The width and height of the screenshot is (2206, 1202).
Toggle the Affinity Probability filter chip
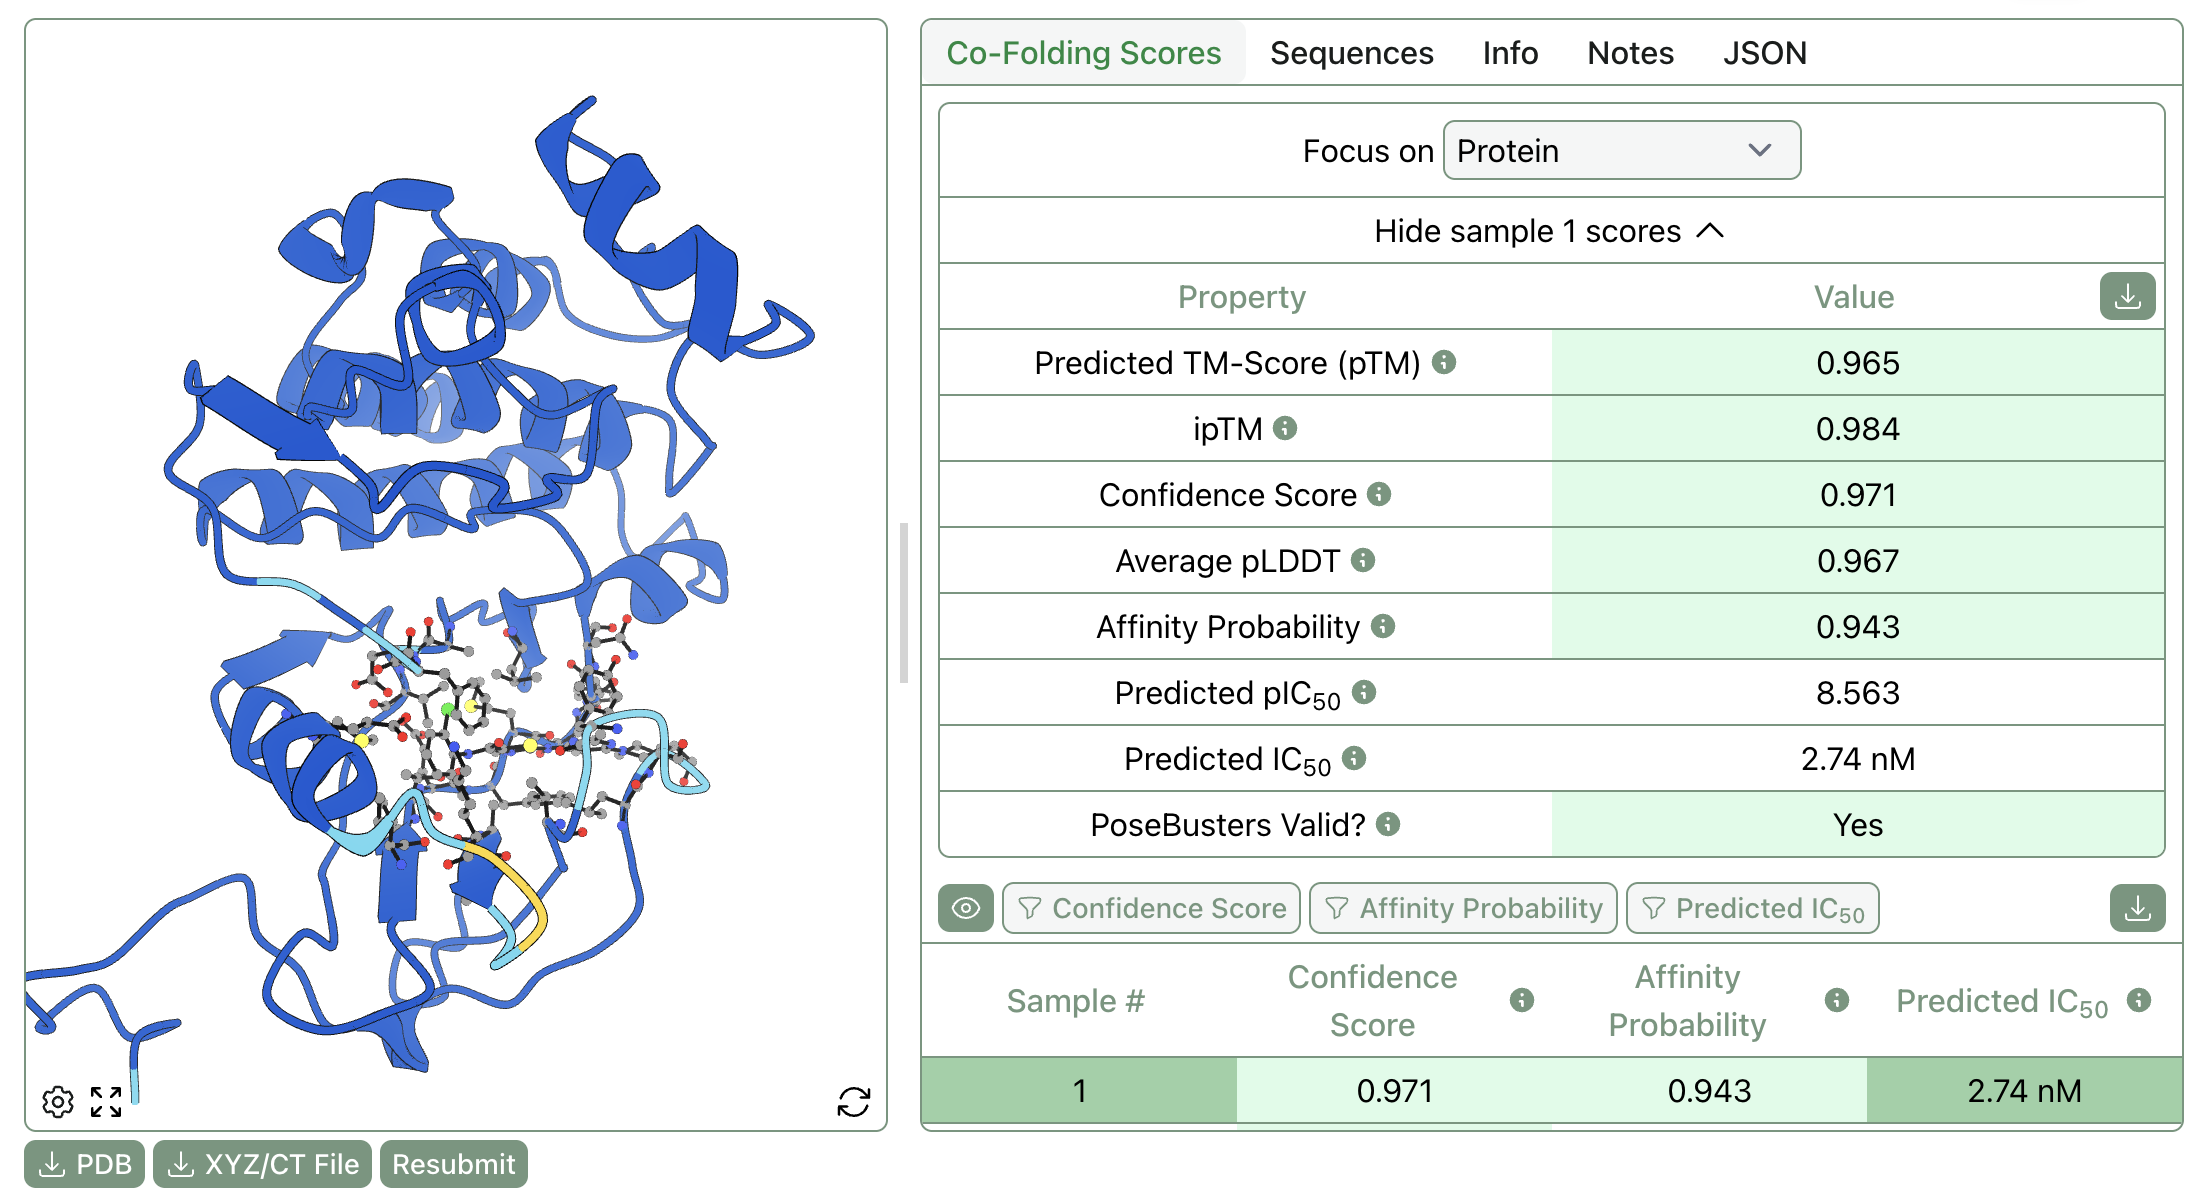(x=1463, y=908)
